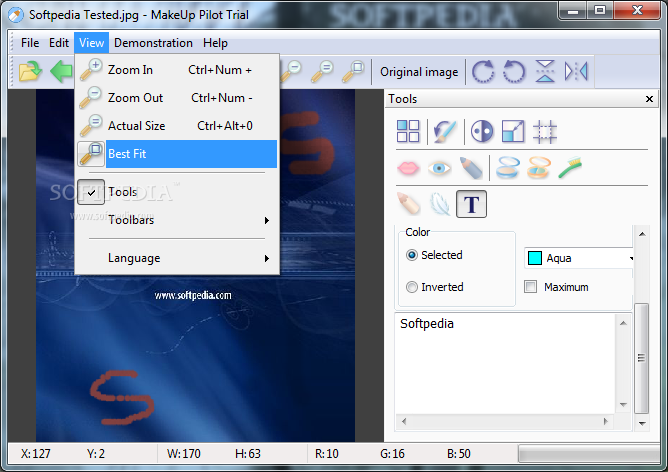
Task: Click the Tools panel scroll down arrow
Action: coord(642,423)
